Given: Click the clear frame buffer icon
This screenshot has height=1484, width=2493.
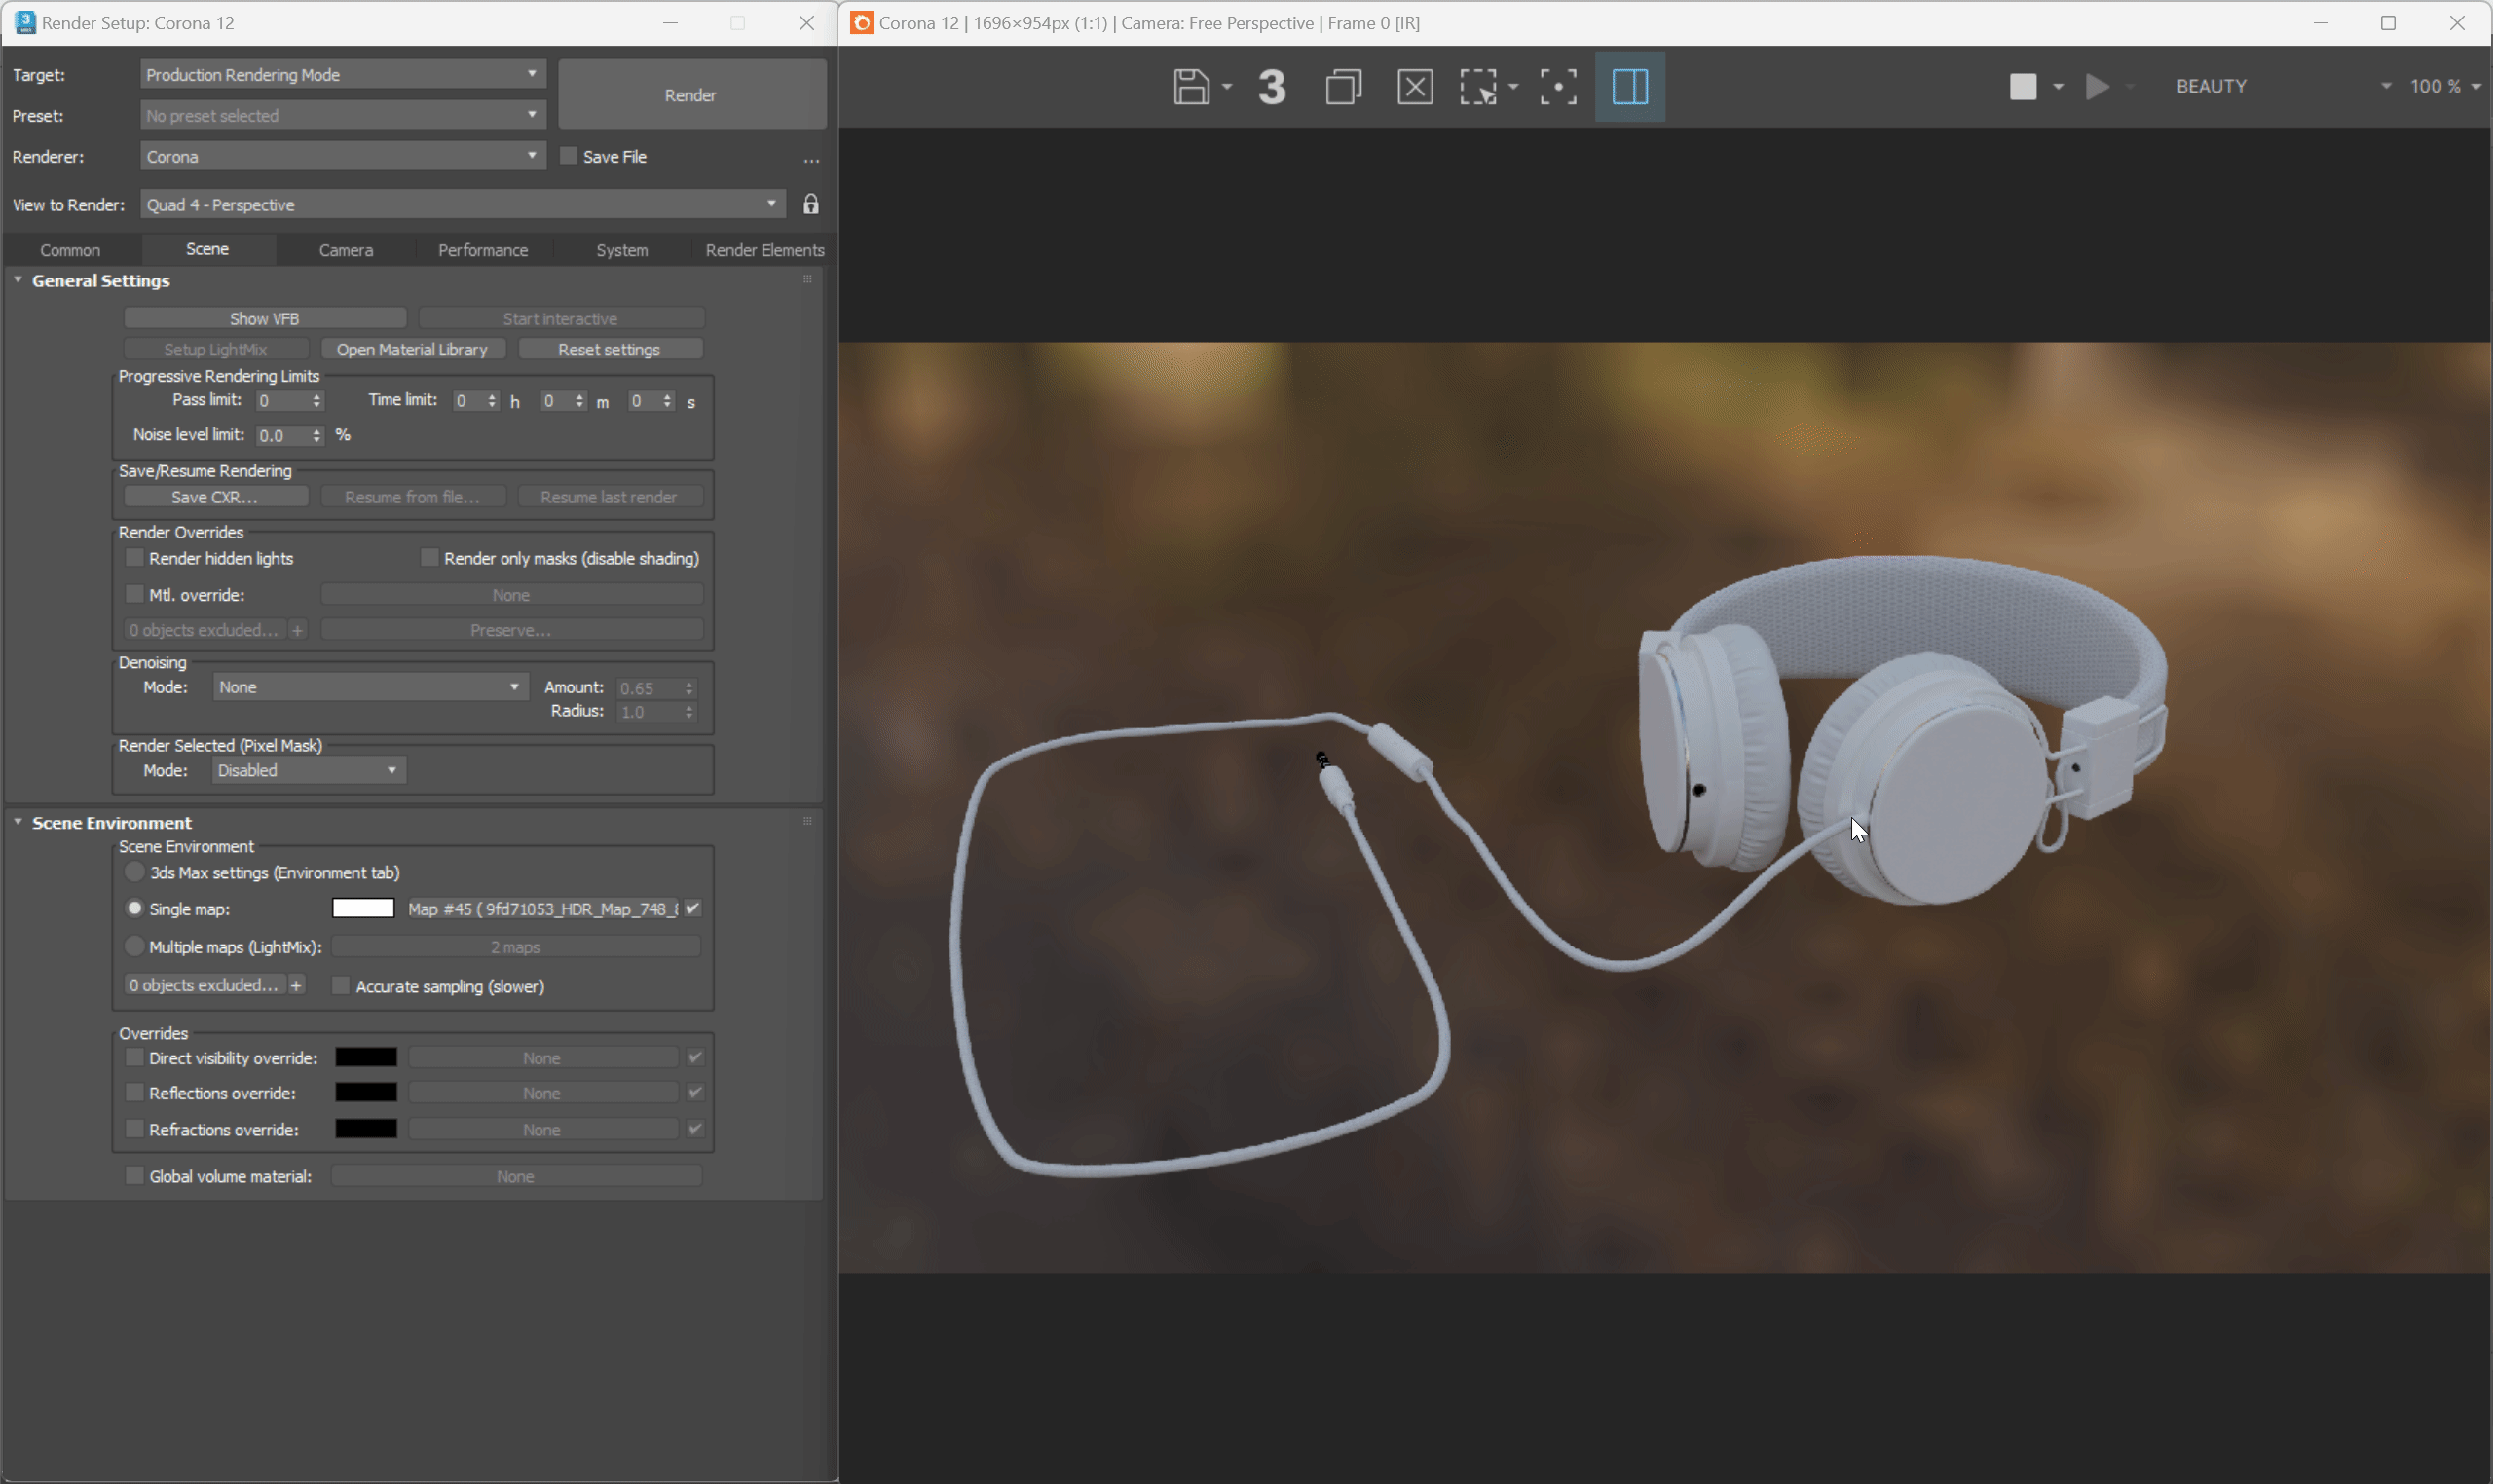Looking at the screenshot, I should (1414, 87).
